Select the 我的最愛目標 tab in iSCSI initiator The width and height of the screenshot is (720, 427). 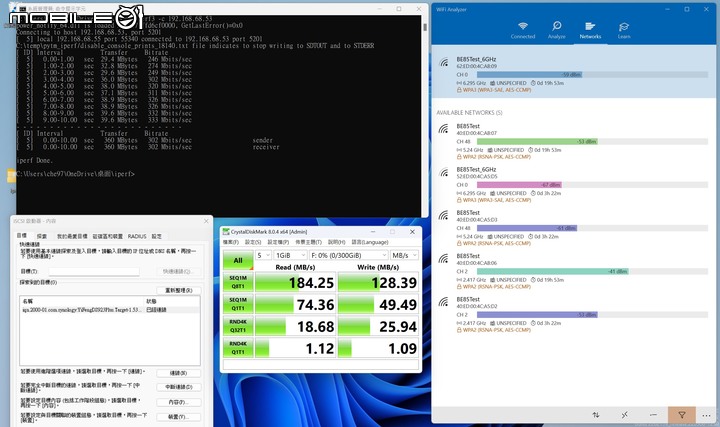coord(72,236)
